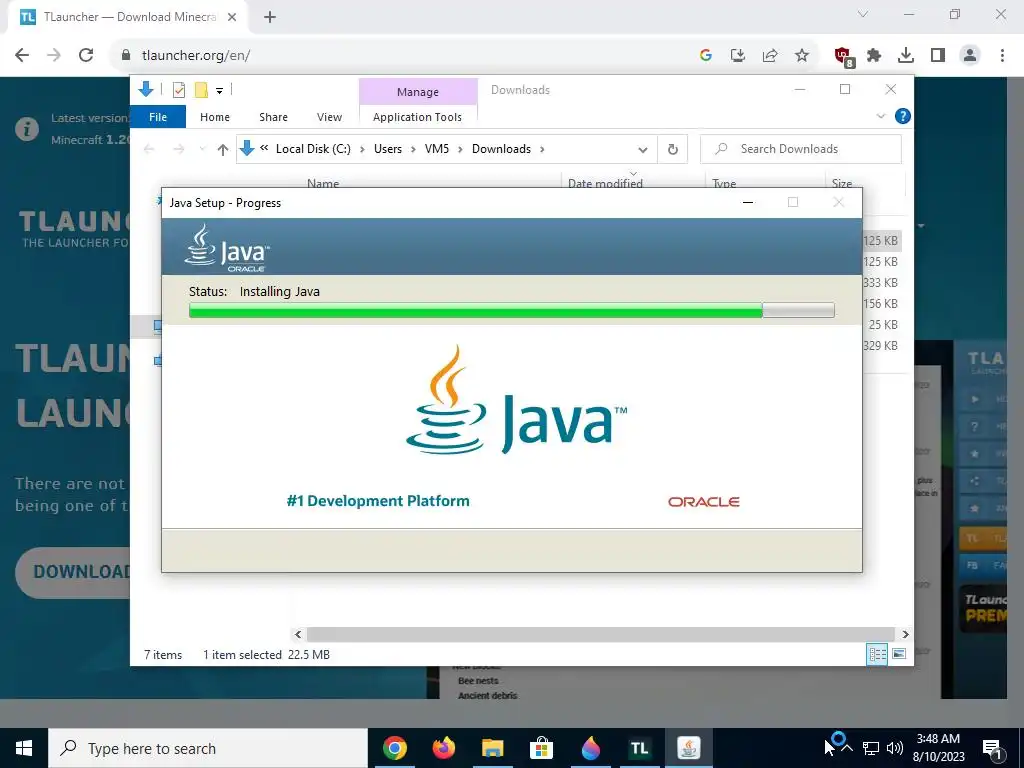This screenshot has width=1024, height=768.
Task: Open a new Chrome tab
Action: pyautogui.click(x=270, y=18)
